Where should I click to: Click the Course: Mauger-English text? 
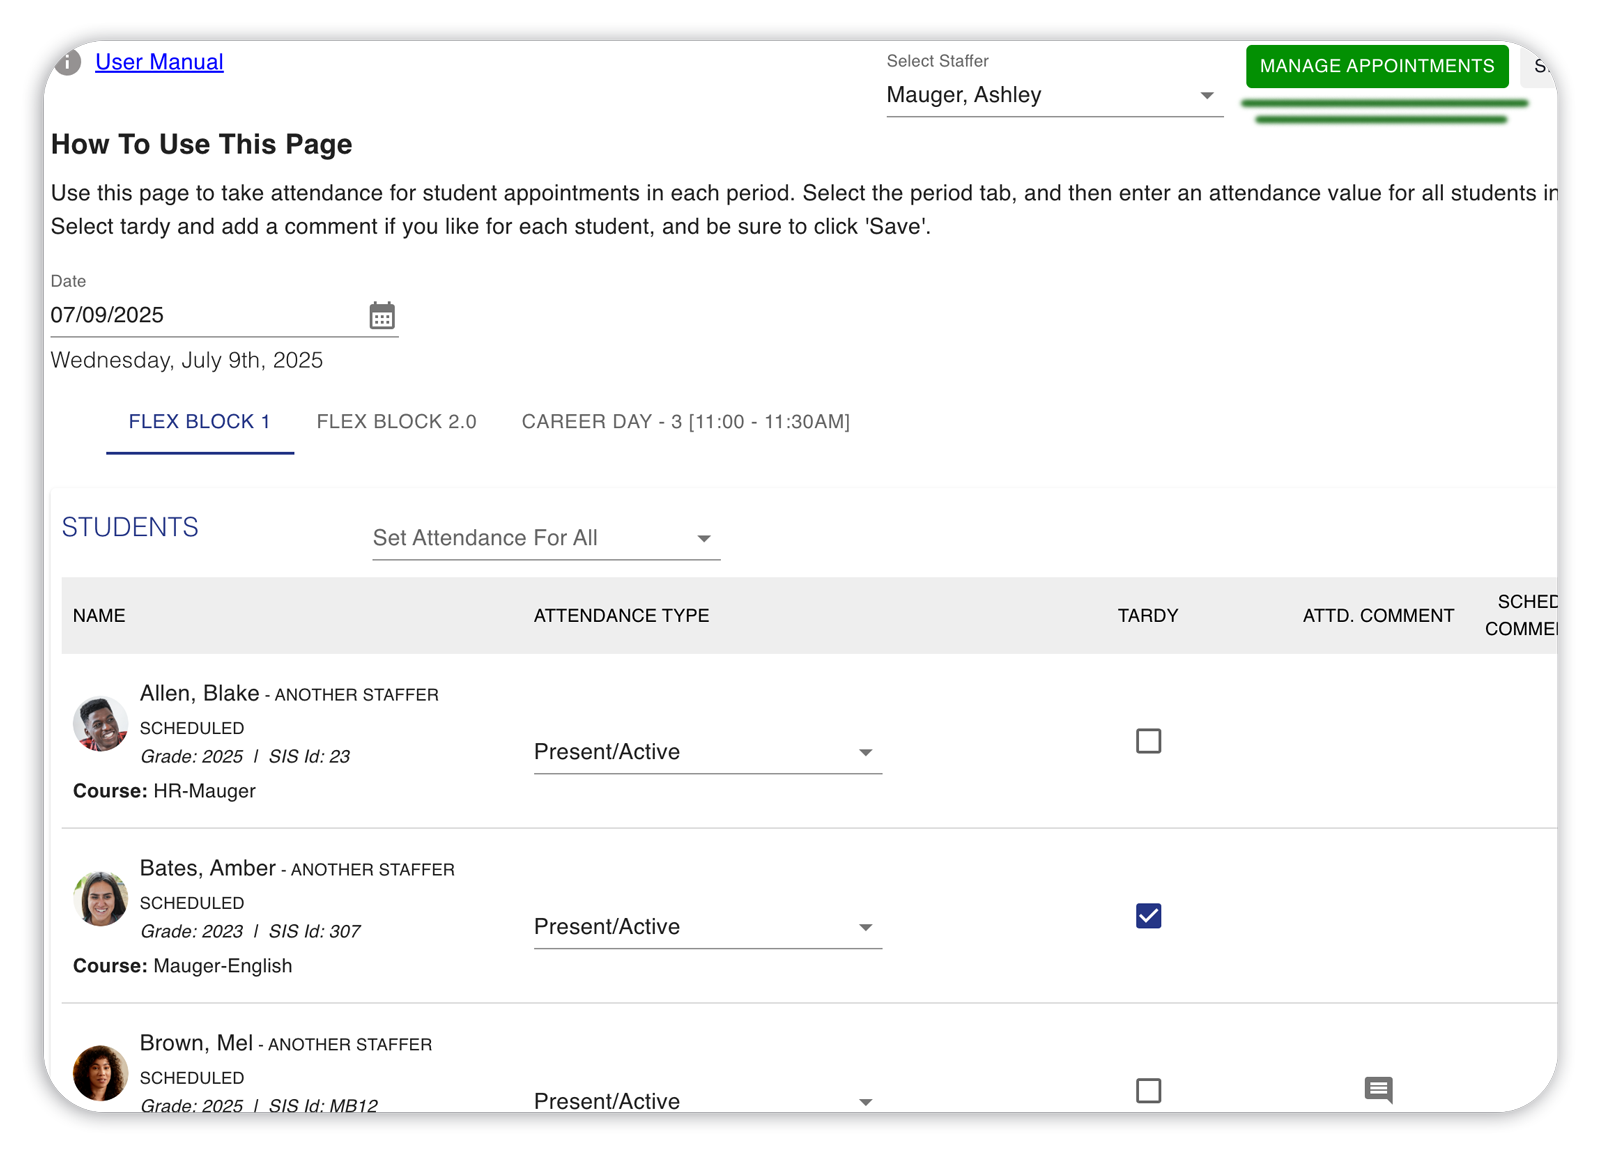tap(182, 966)
